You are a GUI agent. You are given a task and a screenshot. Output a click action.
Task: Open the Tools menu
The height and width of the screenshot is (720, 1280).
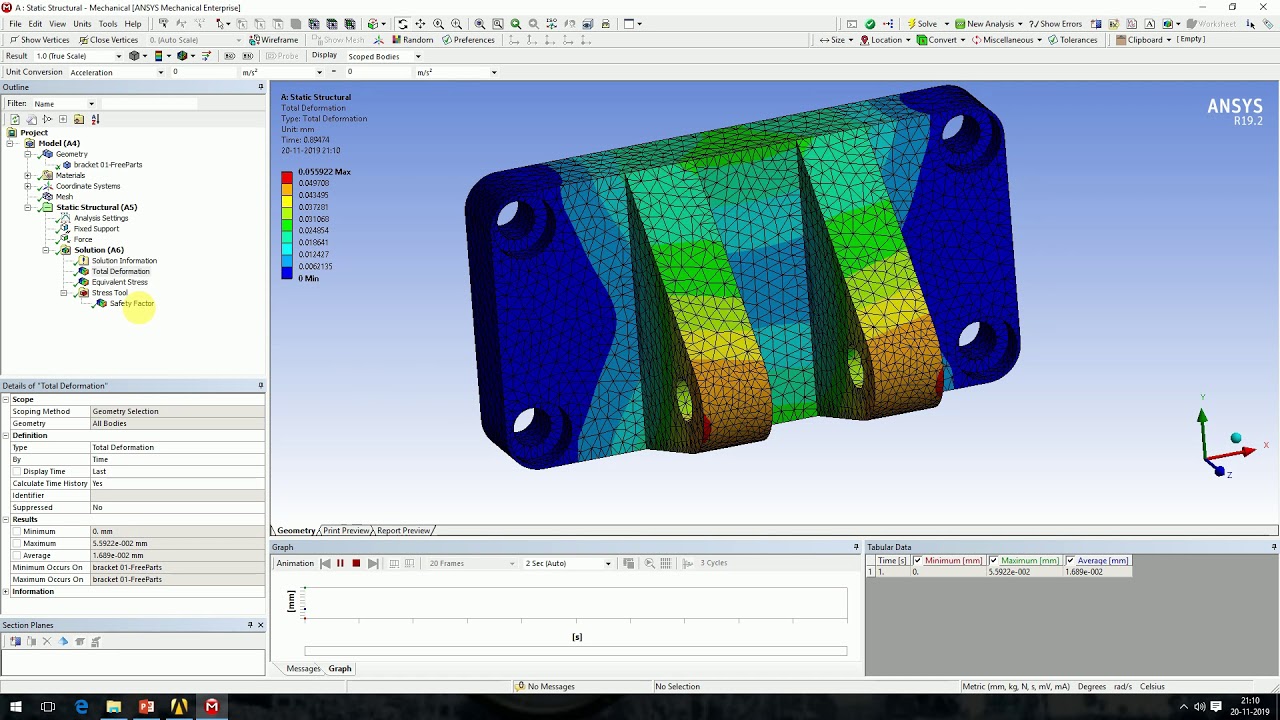108,24
